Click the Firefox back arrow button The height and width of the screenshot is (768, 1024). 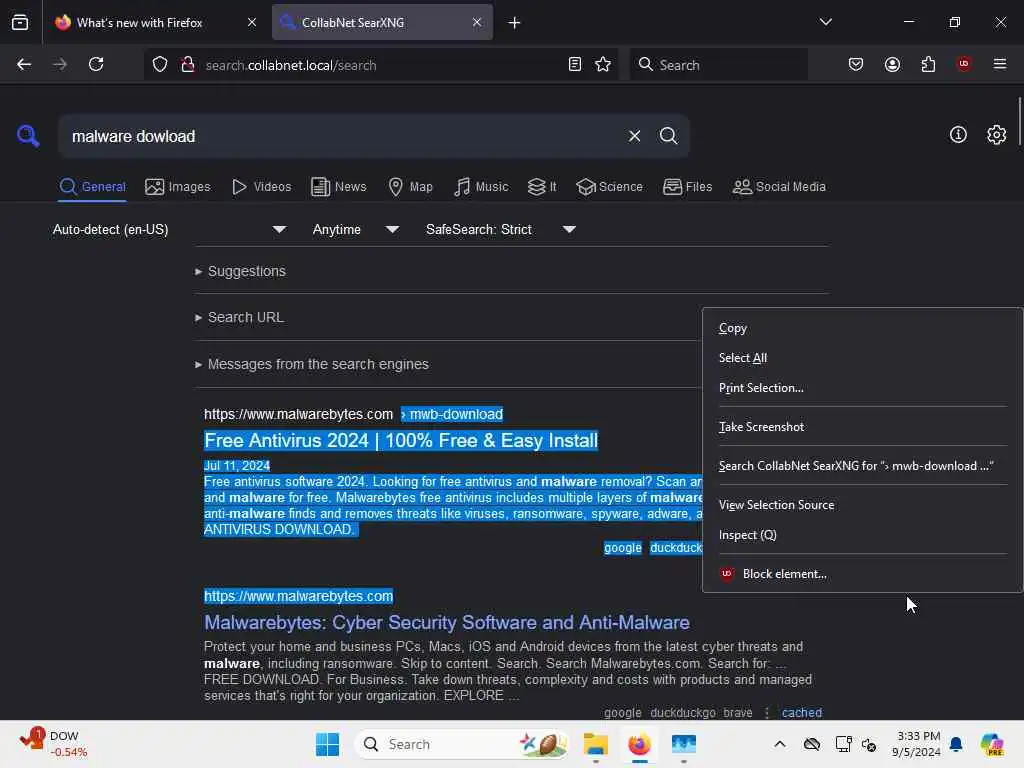[x=24, y=64]
